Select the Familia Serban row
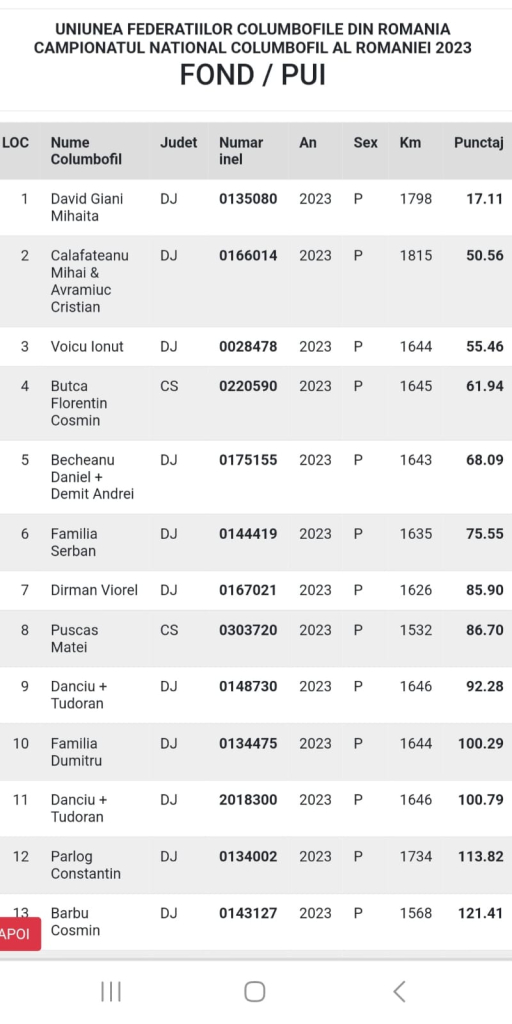This screenshot has width=512, height=1024. [x=256, y=542]
